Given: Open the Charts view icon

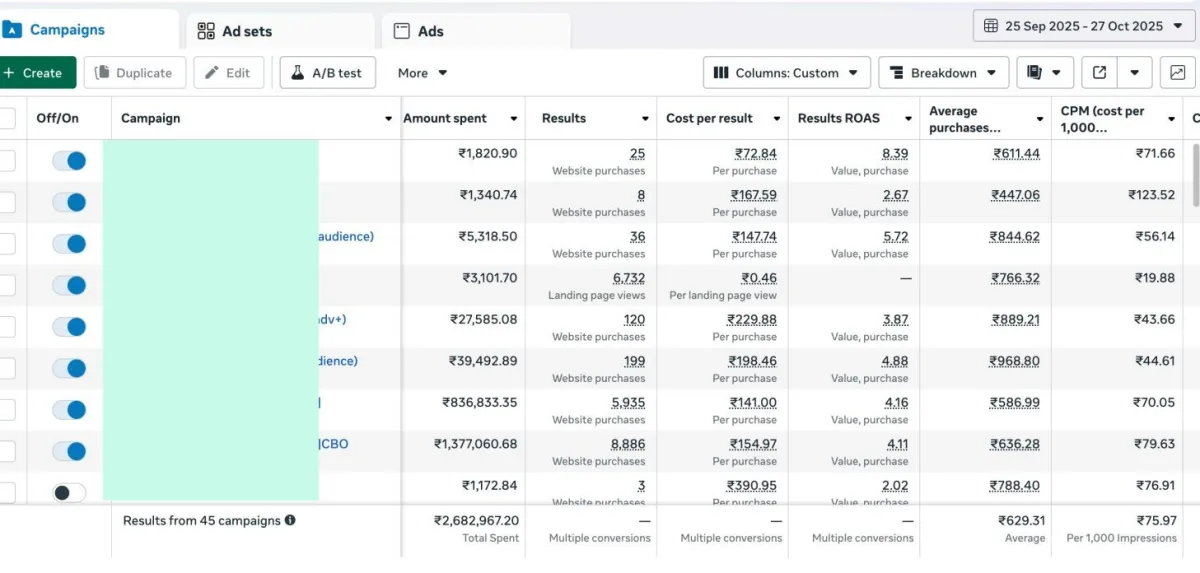Looking at the screenshot, I should coord(1177,73).
